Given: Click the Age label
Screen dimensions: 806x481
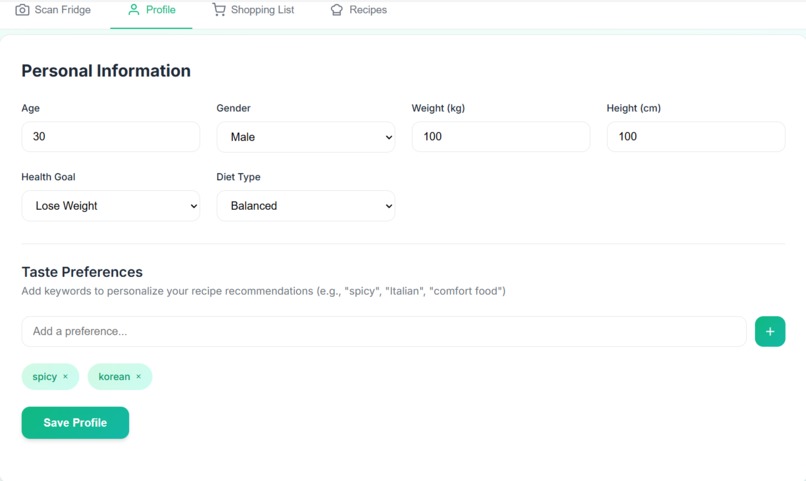Looking at the screenshot, I should (x=30, y=108).
